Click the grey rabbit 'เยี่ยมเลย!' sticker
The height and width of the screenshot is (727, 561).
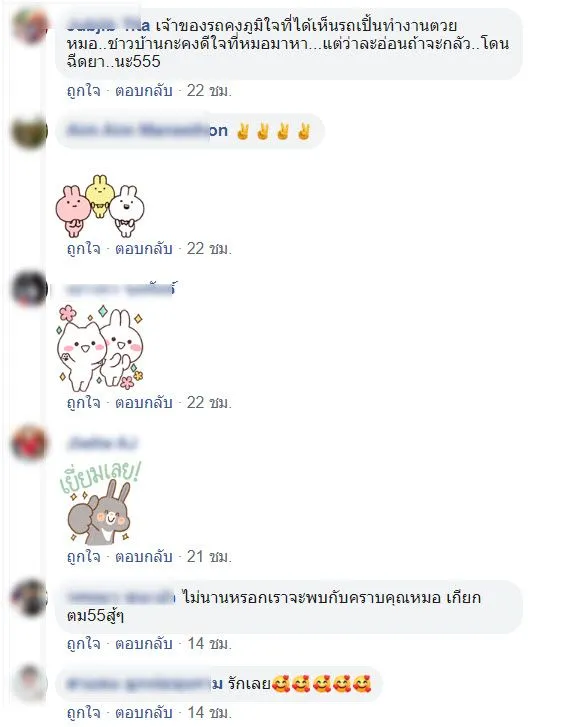point(100,503)
